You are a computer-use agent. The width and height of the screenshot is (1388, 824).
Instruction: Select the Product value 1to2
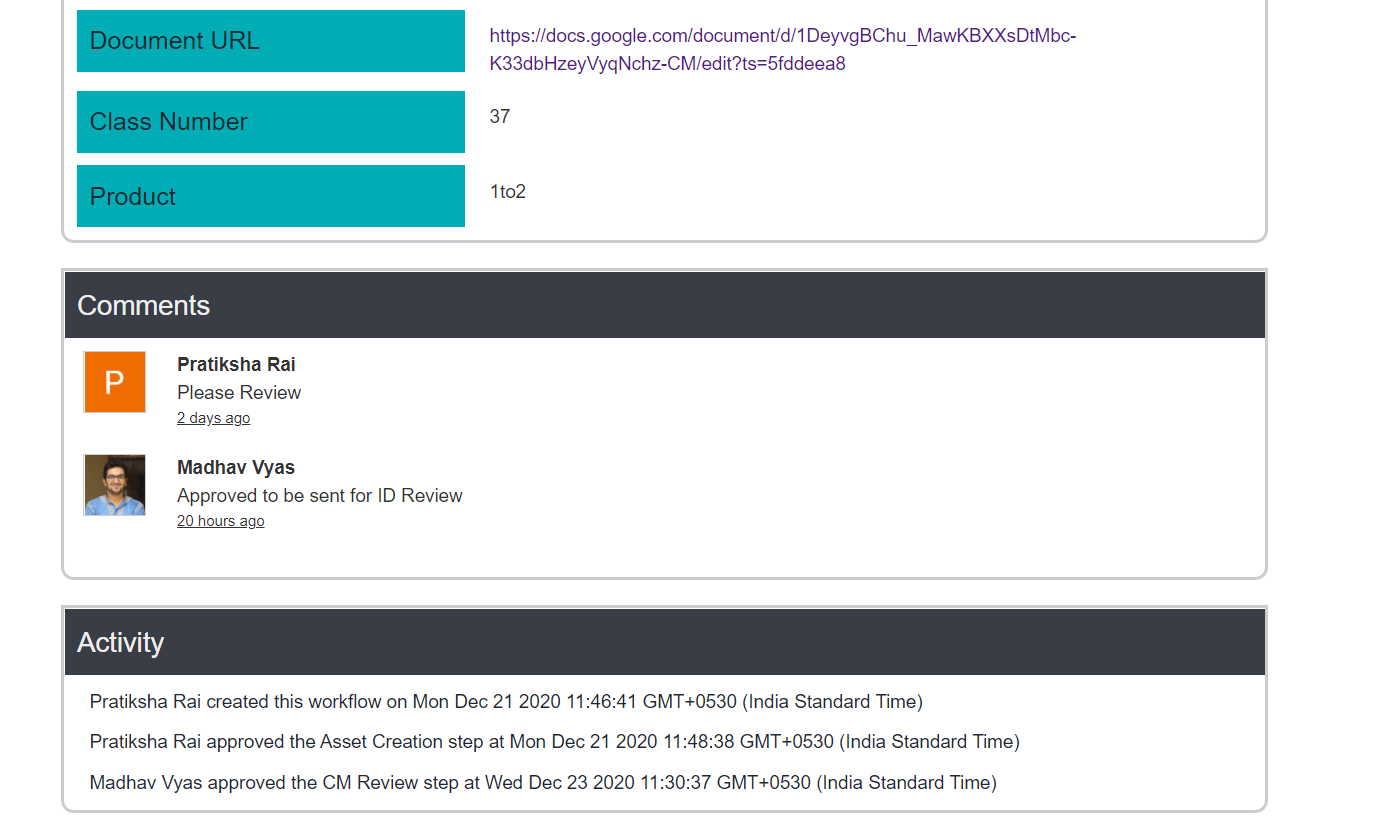[508, 191]
